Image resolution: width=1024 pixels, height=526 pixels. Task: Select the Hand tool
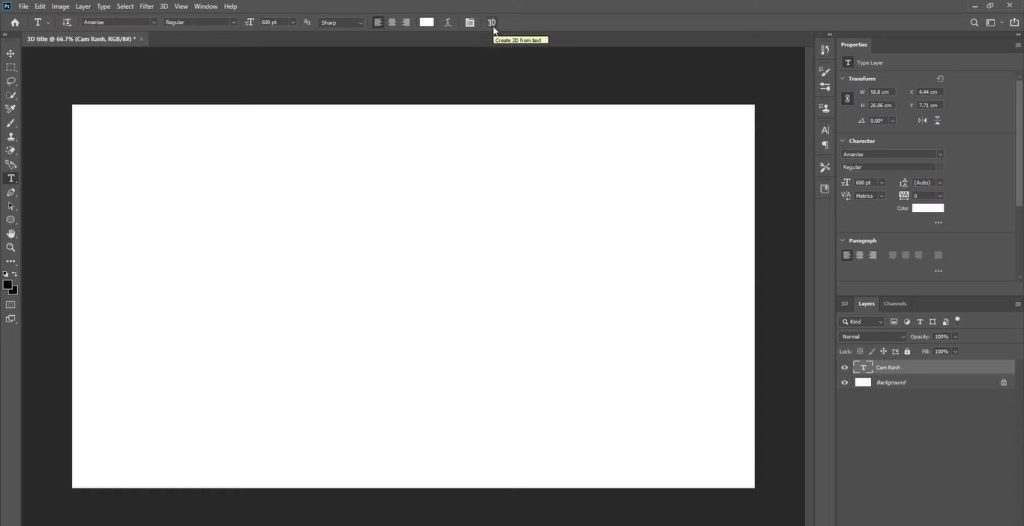pos(10,234)
